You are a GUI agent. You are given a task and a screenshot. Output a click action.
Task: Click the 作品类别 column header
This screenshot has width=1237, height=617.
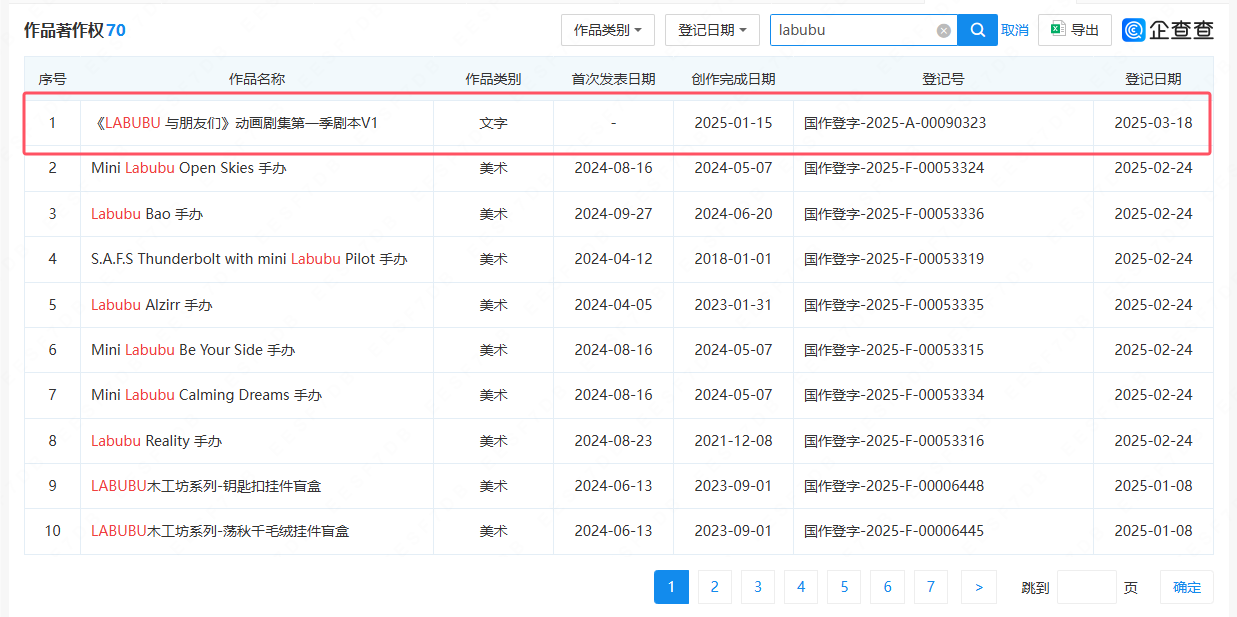pyautogui.click(x=493, y=79)
